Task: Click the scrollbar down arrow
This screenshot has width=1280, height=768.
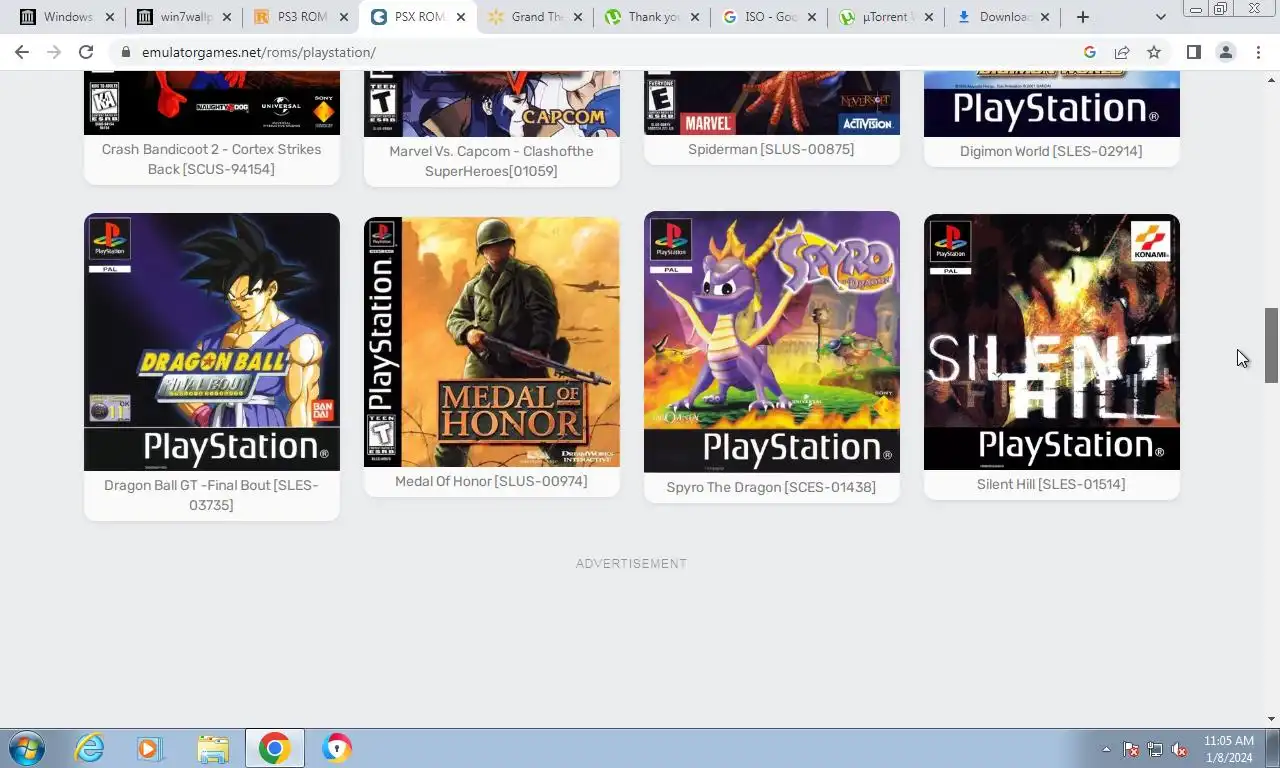Action: coord(1271,719)
